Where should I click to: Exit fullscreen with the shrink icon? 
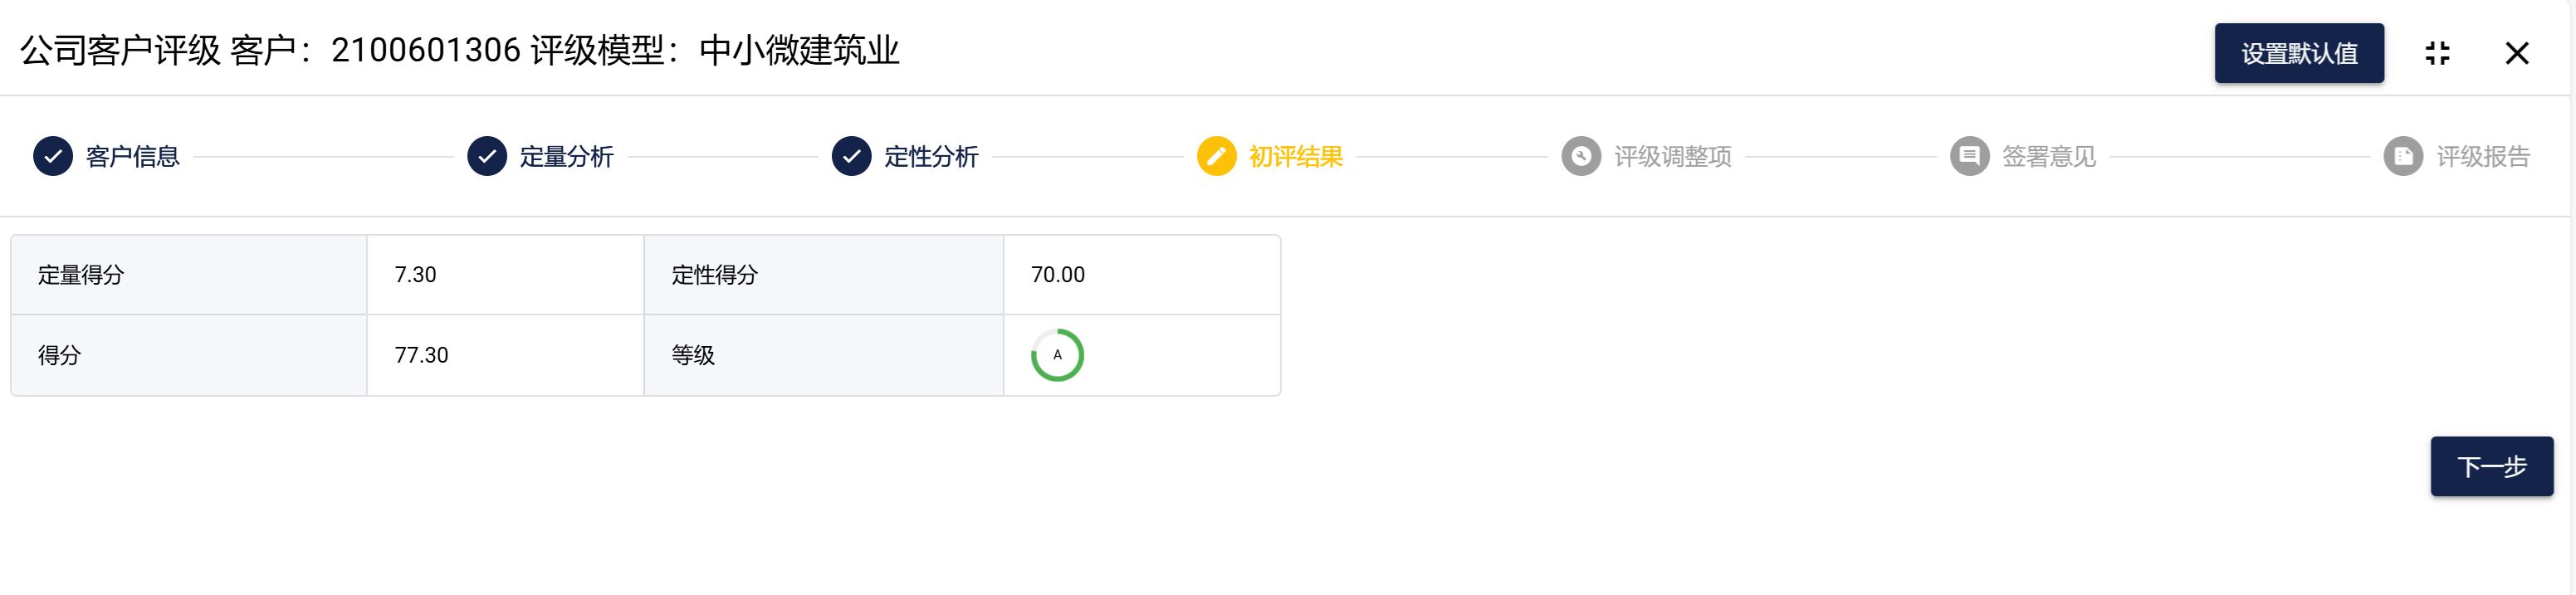click(2437, 53)
